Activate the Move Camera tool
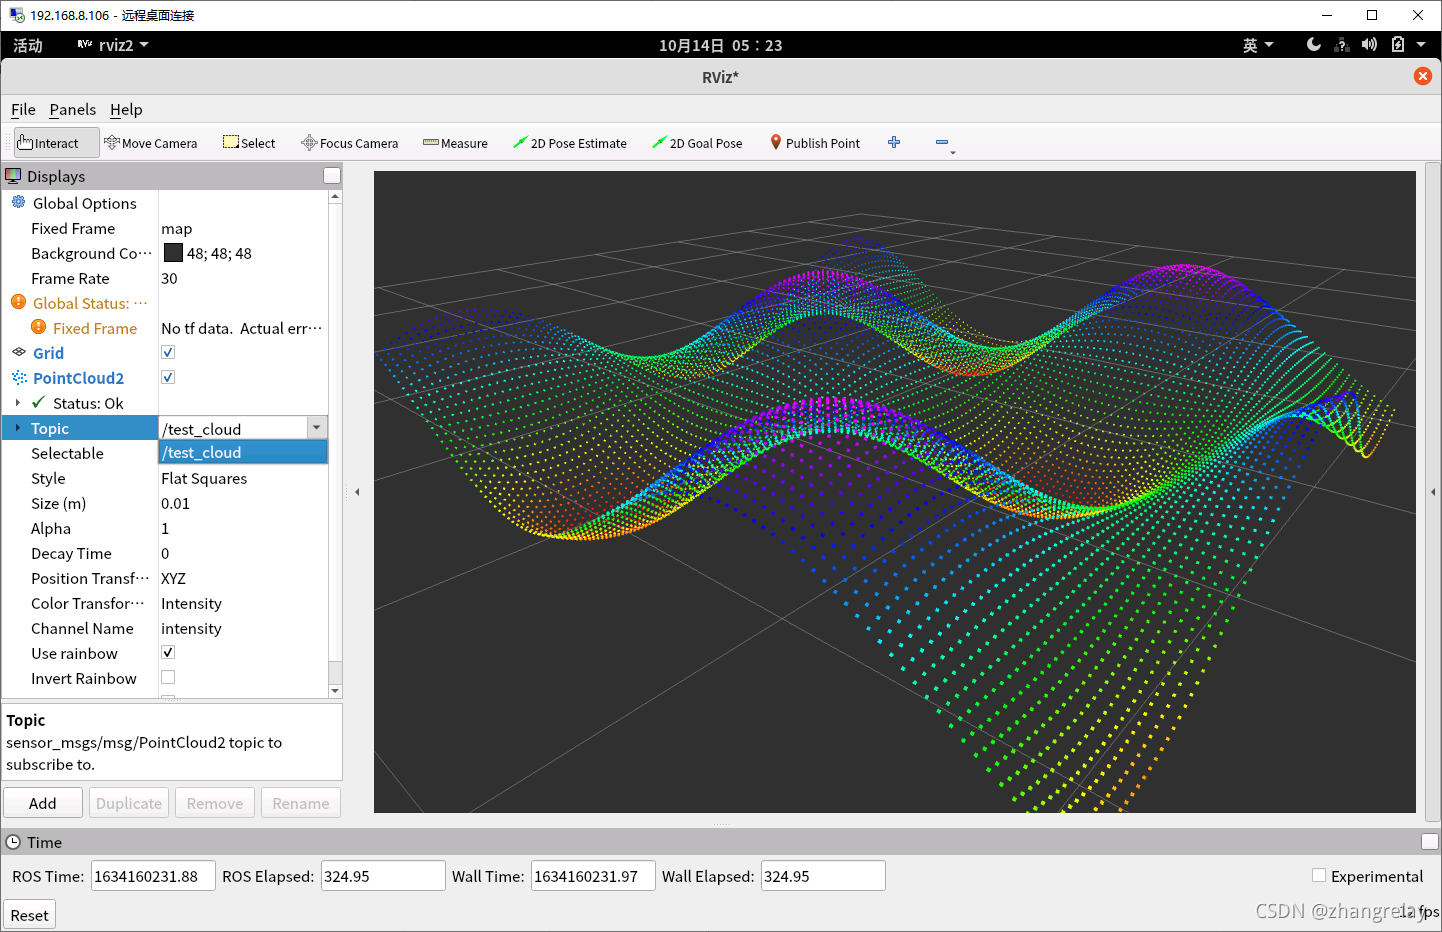The height and width of the screenshot is (932, 1442). coord(151,143)
